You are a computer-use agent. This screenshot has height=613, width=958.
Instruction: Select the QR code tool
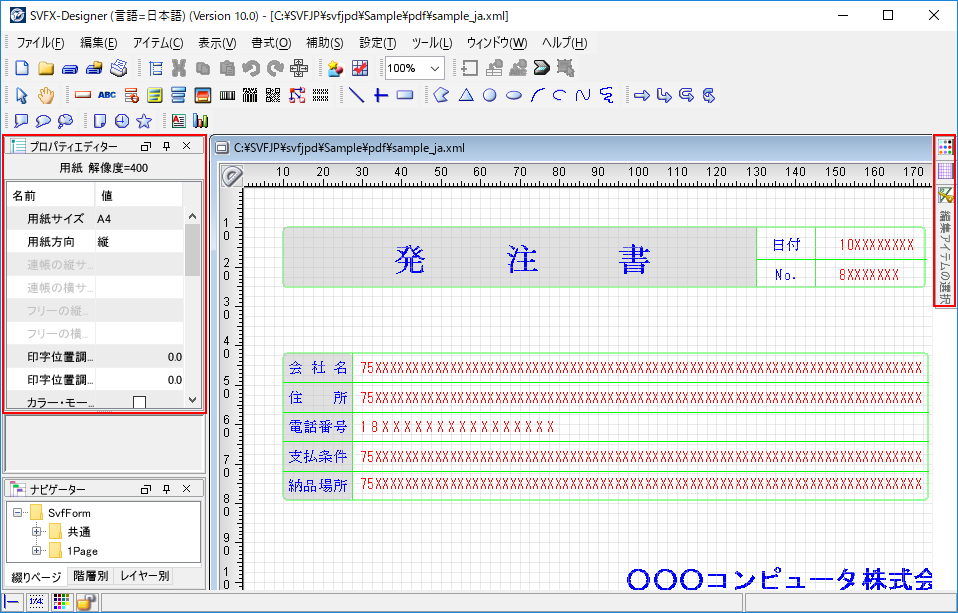[273, 95]
